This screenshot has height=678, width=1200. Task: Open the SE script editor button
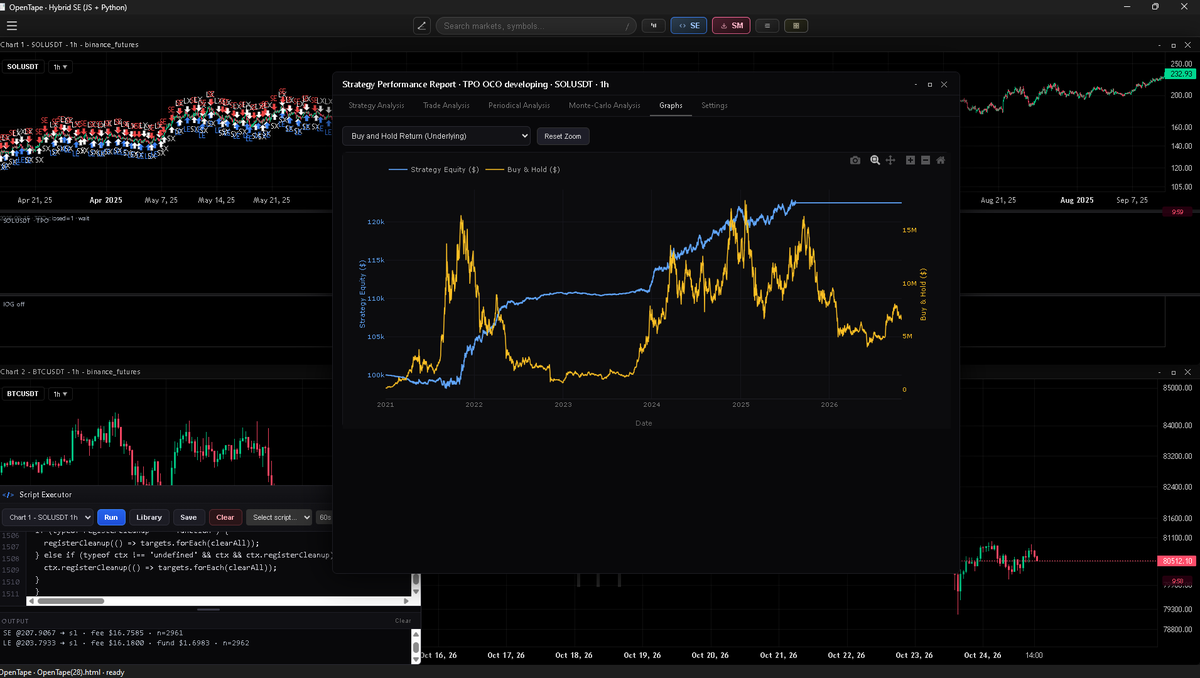pos(688,25)
